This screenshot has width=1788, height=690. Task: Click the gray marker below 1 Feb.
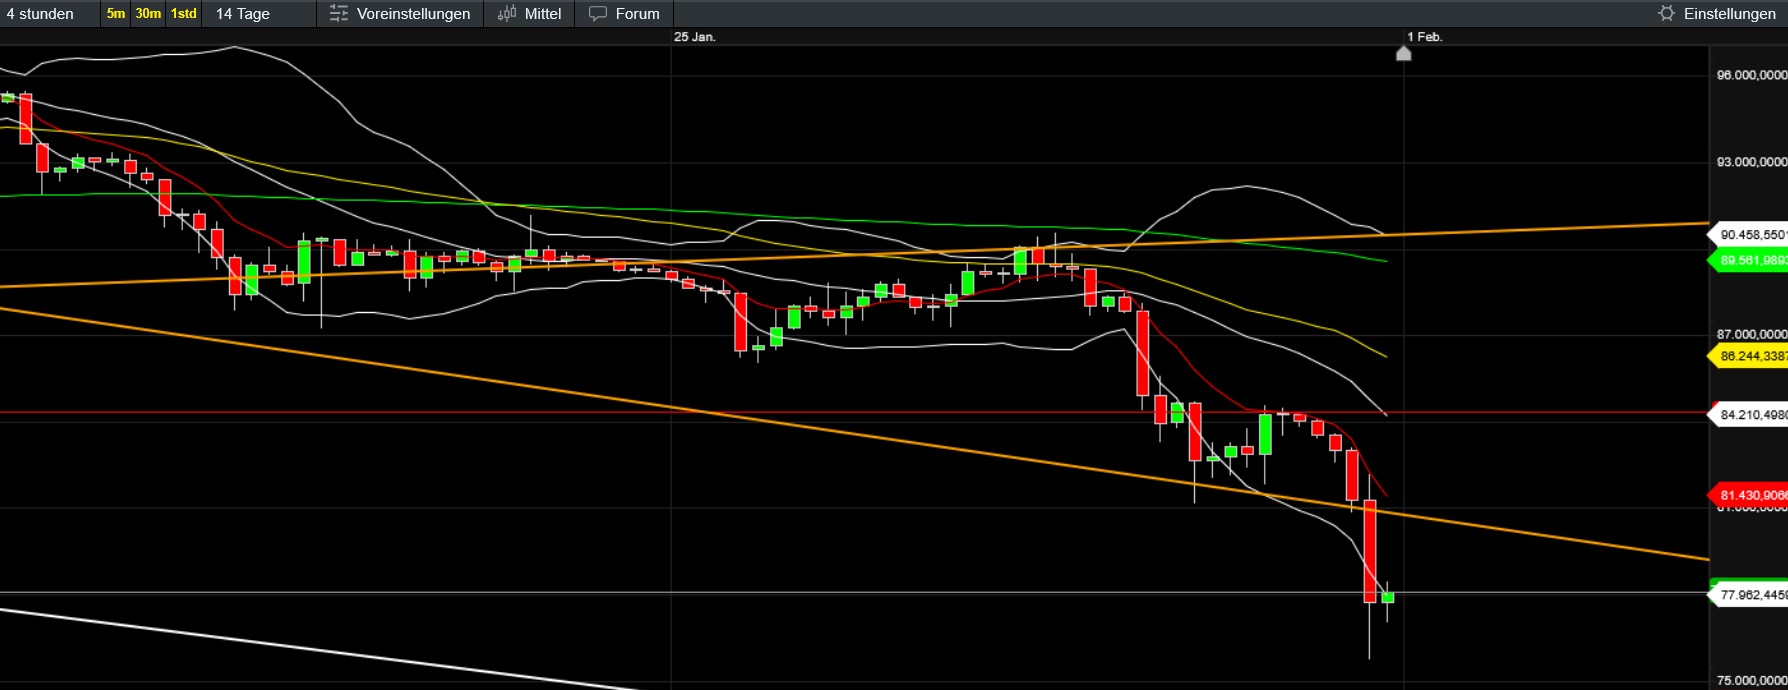click(1404, 54)
